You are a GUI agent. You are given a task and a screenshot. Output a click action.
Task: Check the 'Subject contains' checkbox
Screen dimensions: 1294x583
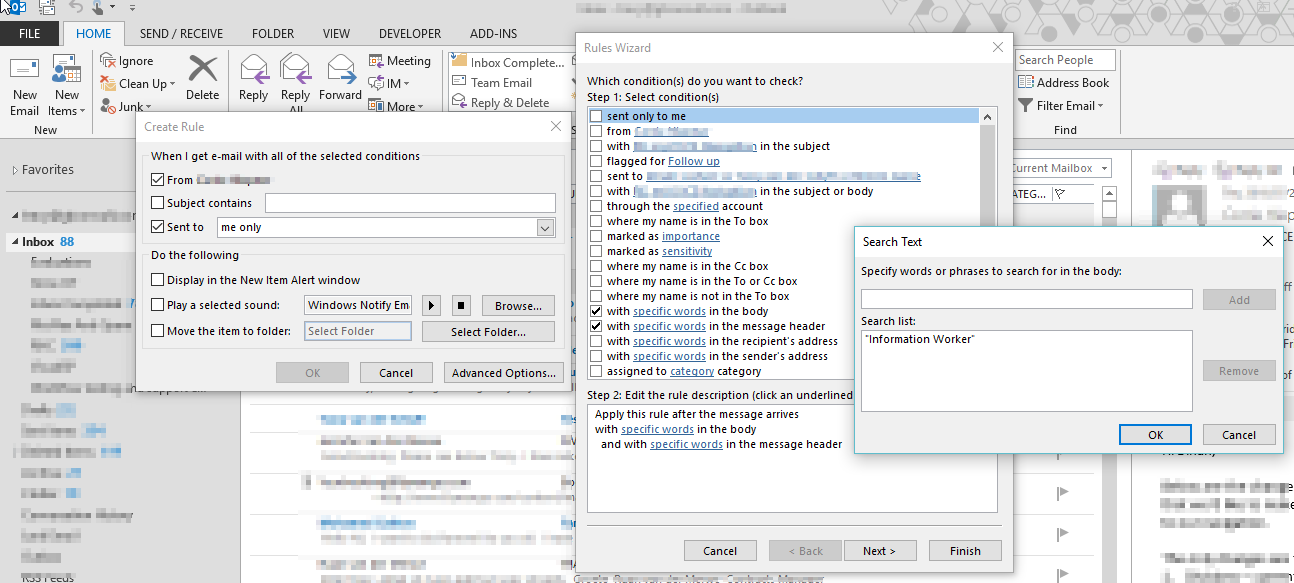click(x=157, y=203)
